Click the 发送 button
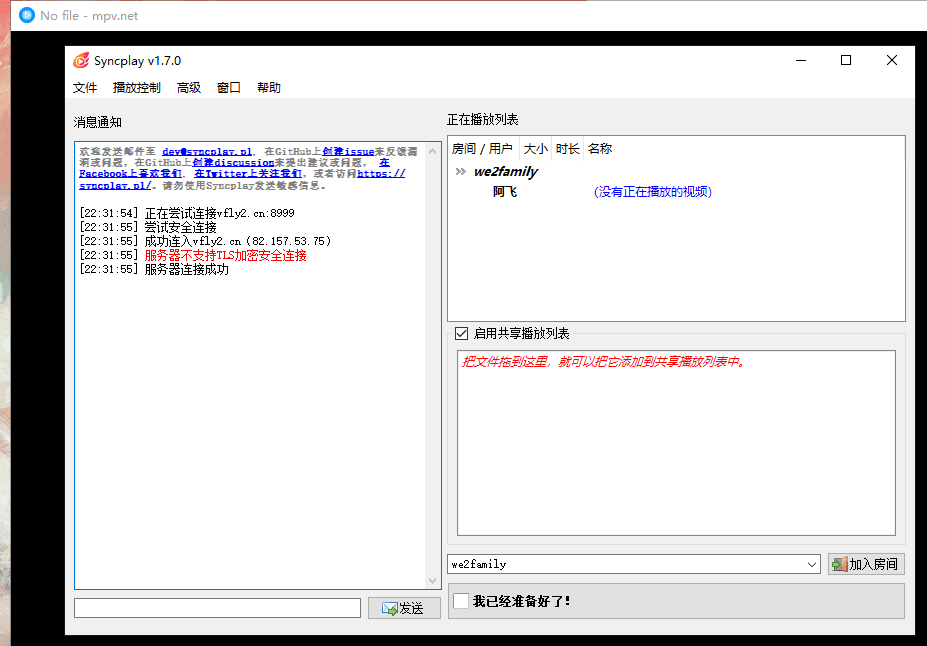 [x=404, y=608]
